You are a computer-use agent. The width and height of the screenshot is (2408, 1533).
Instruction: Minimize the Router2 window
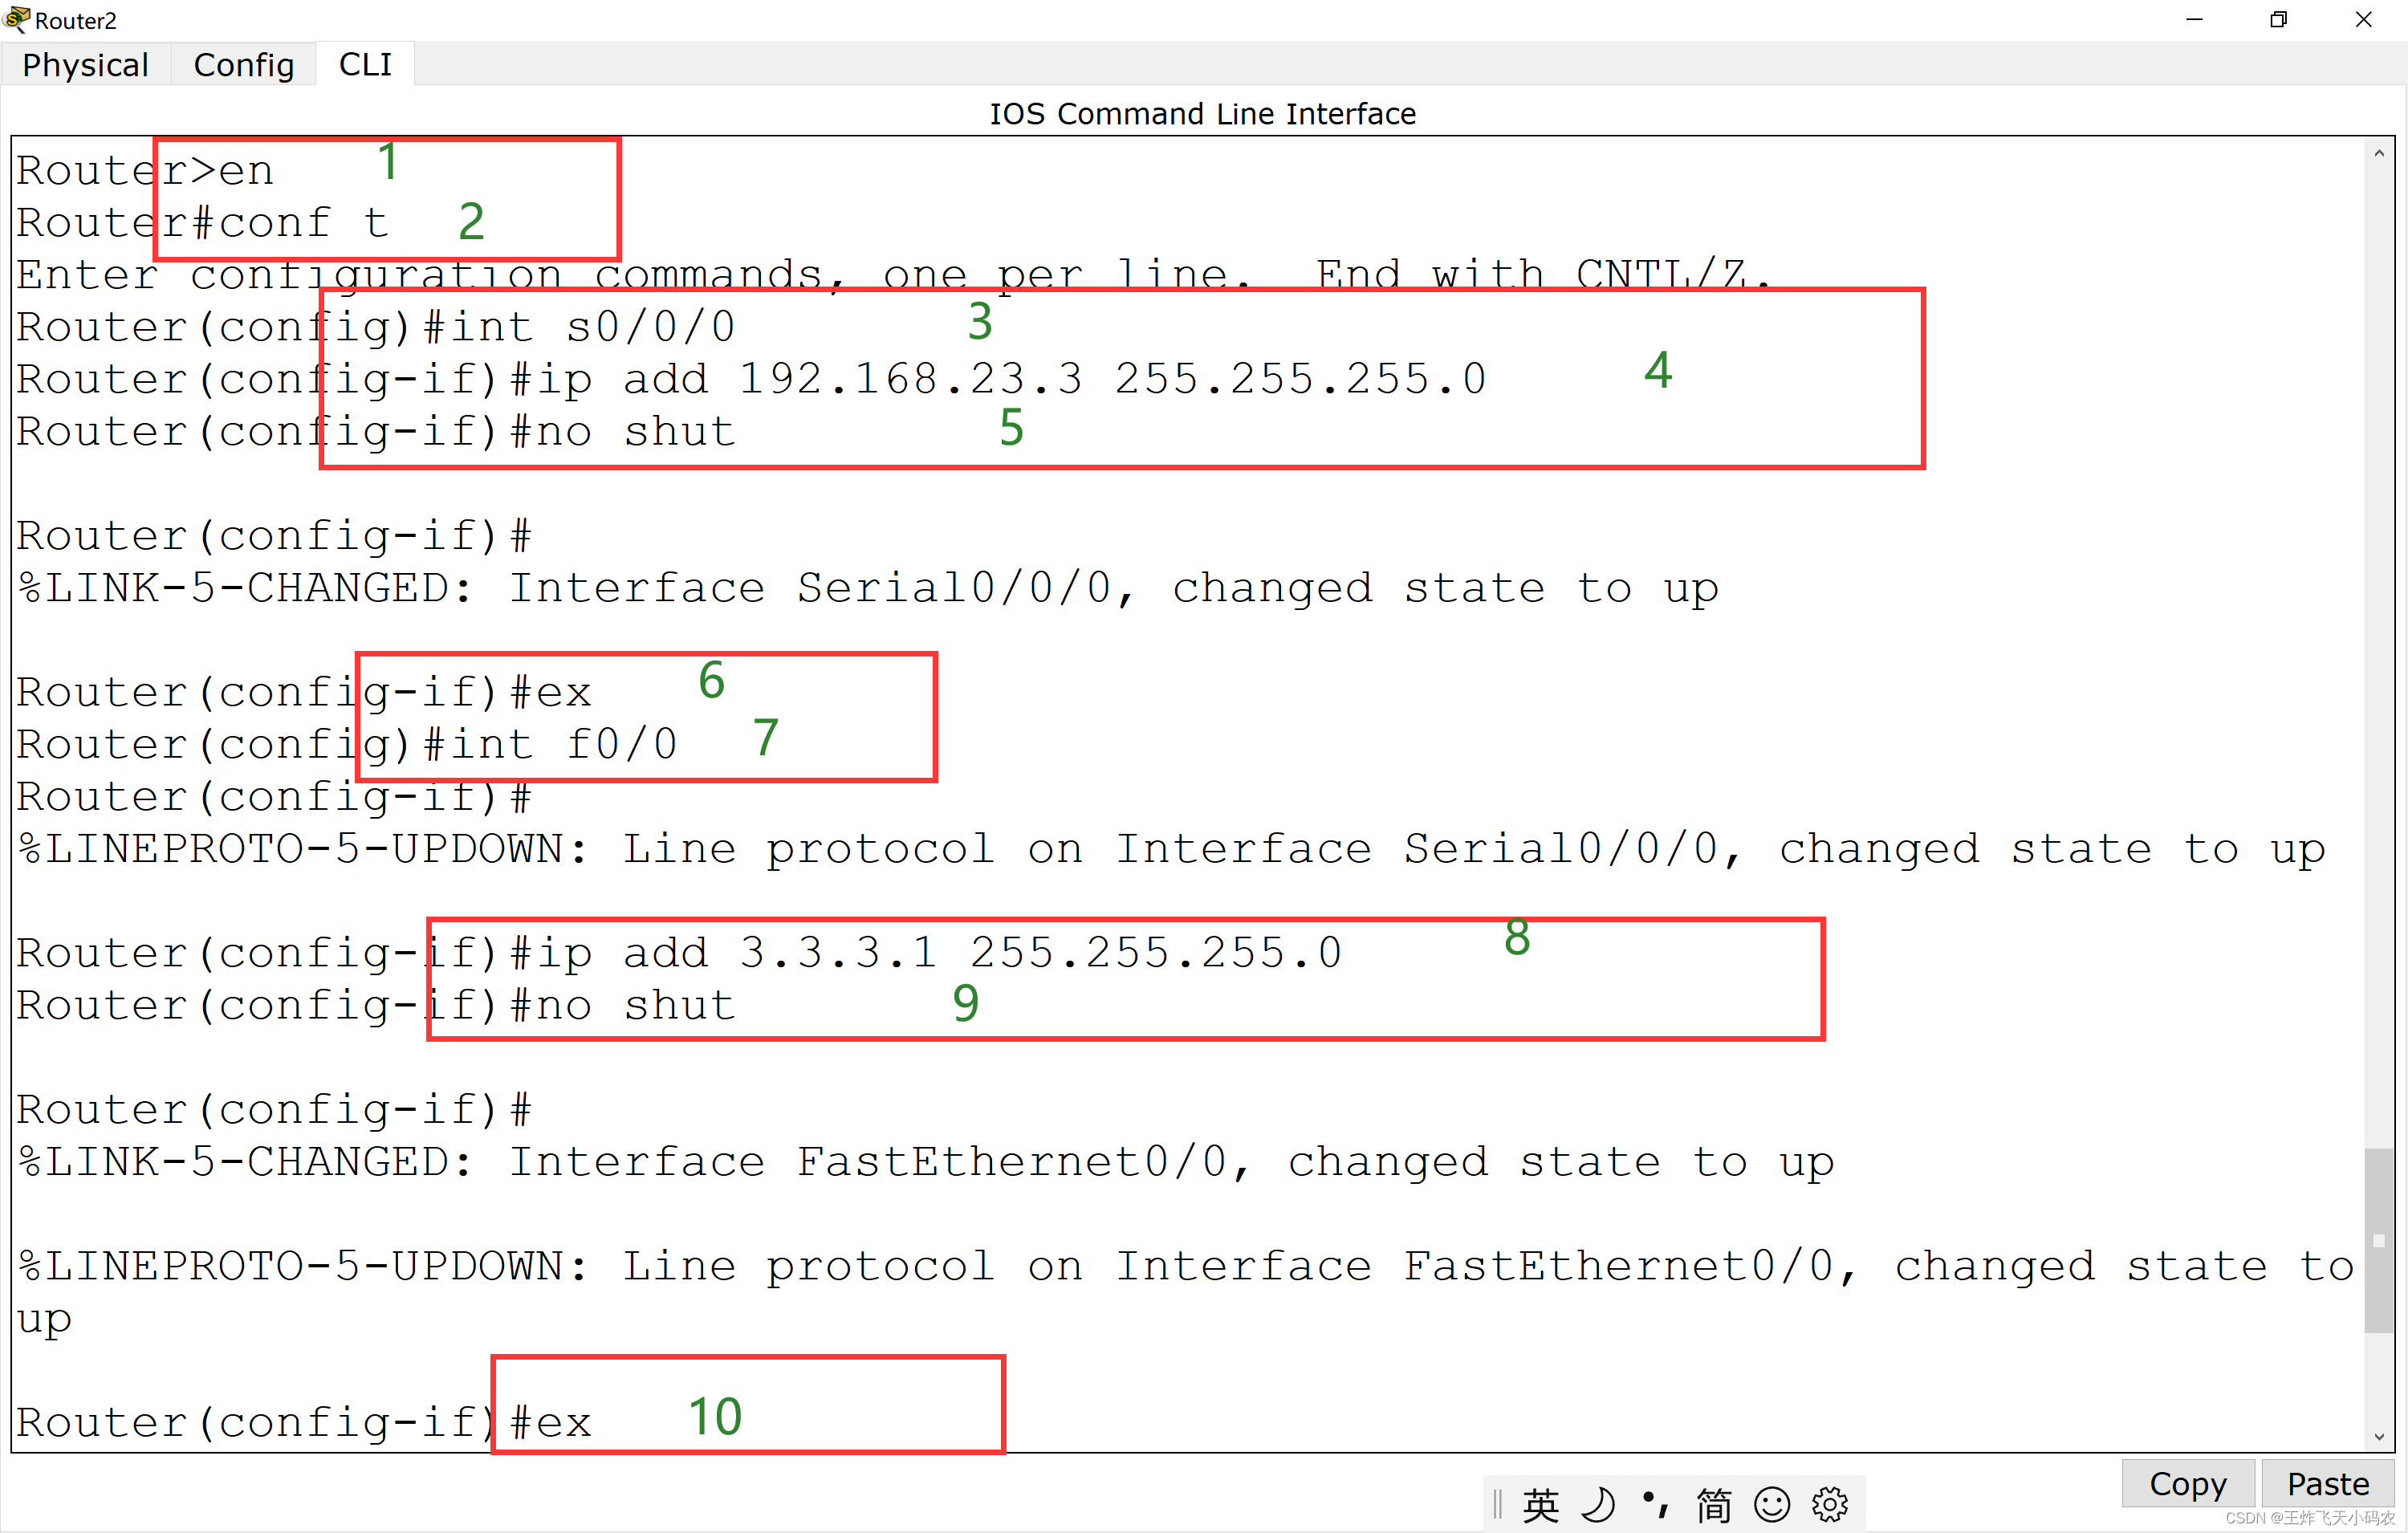coord(2195,19)
